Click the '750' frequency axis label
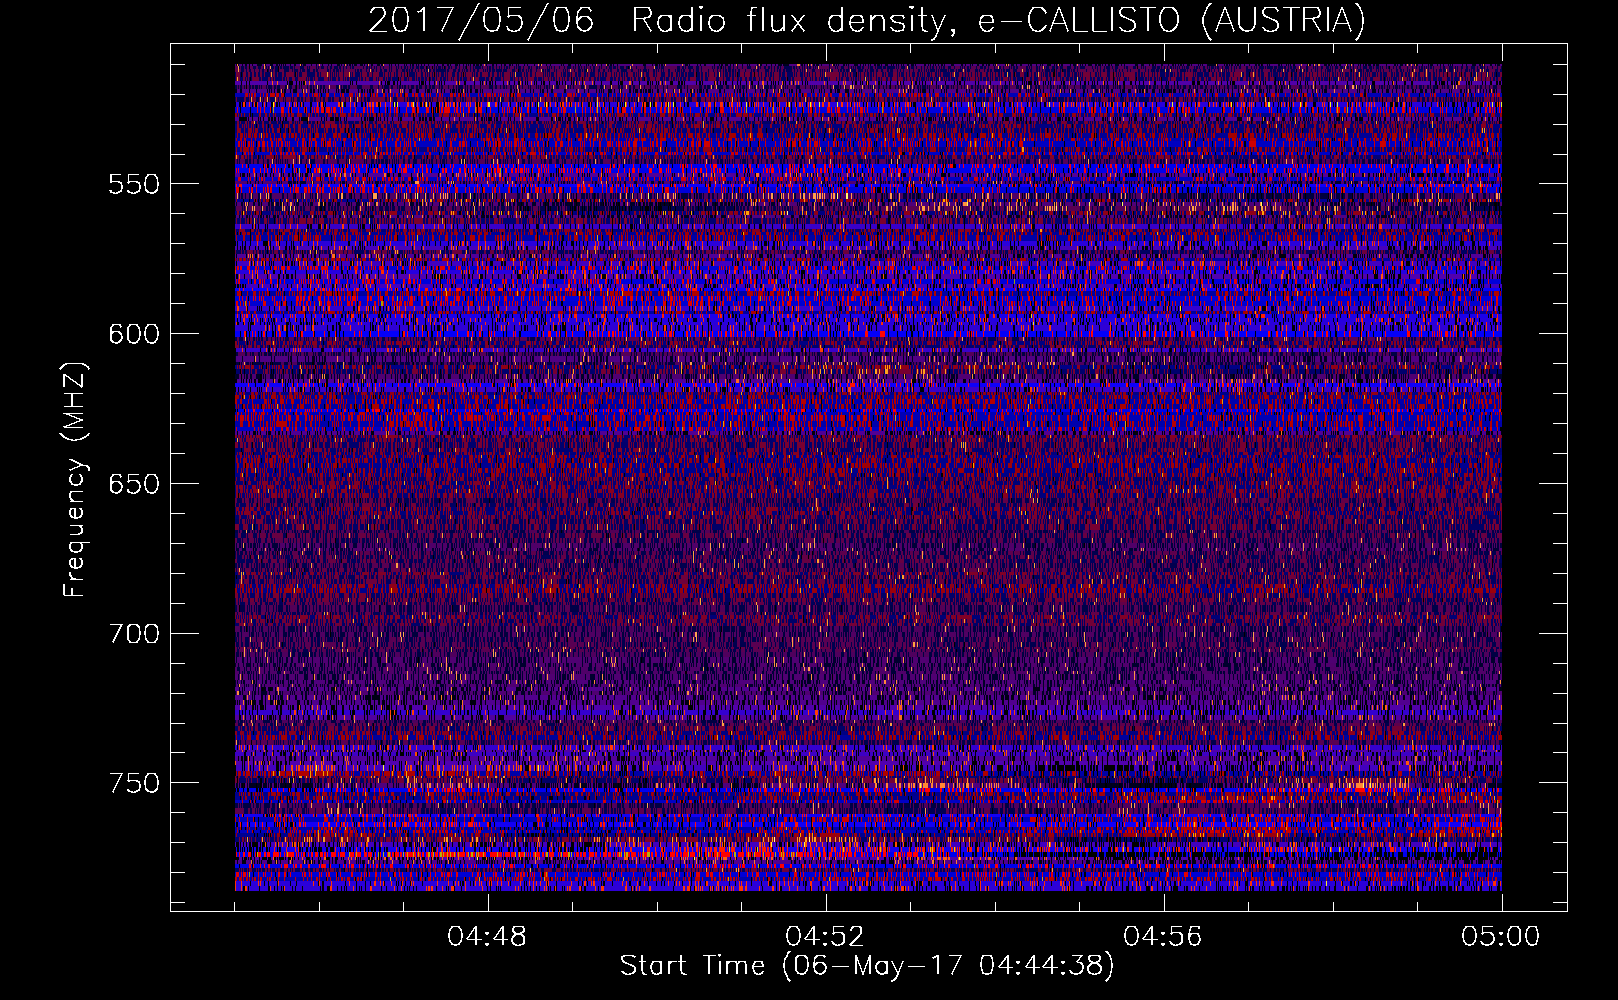Image resolution: width=1618 pixels, height=1000 pixels. click(134, 783)
